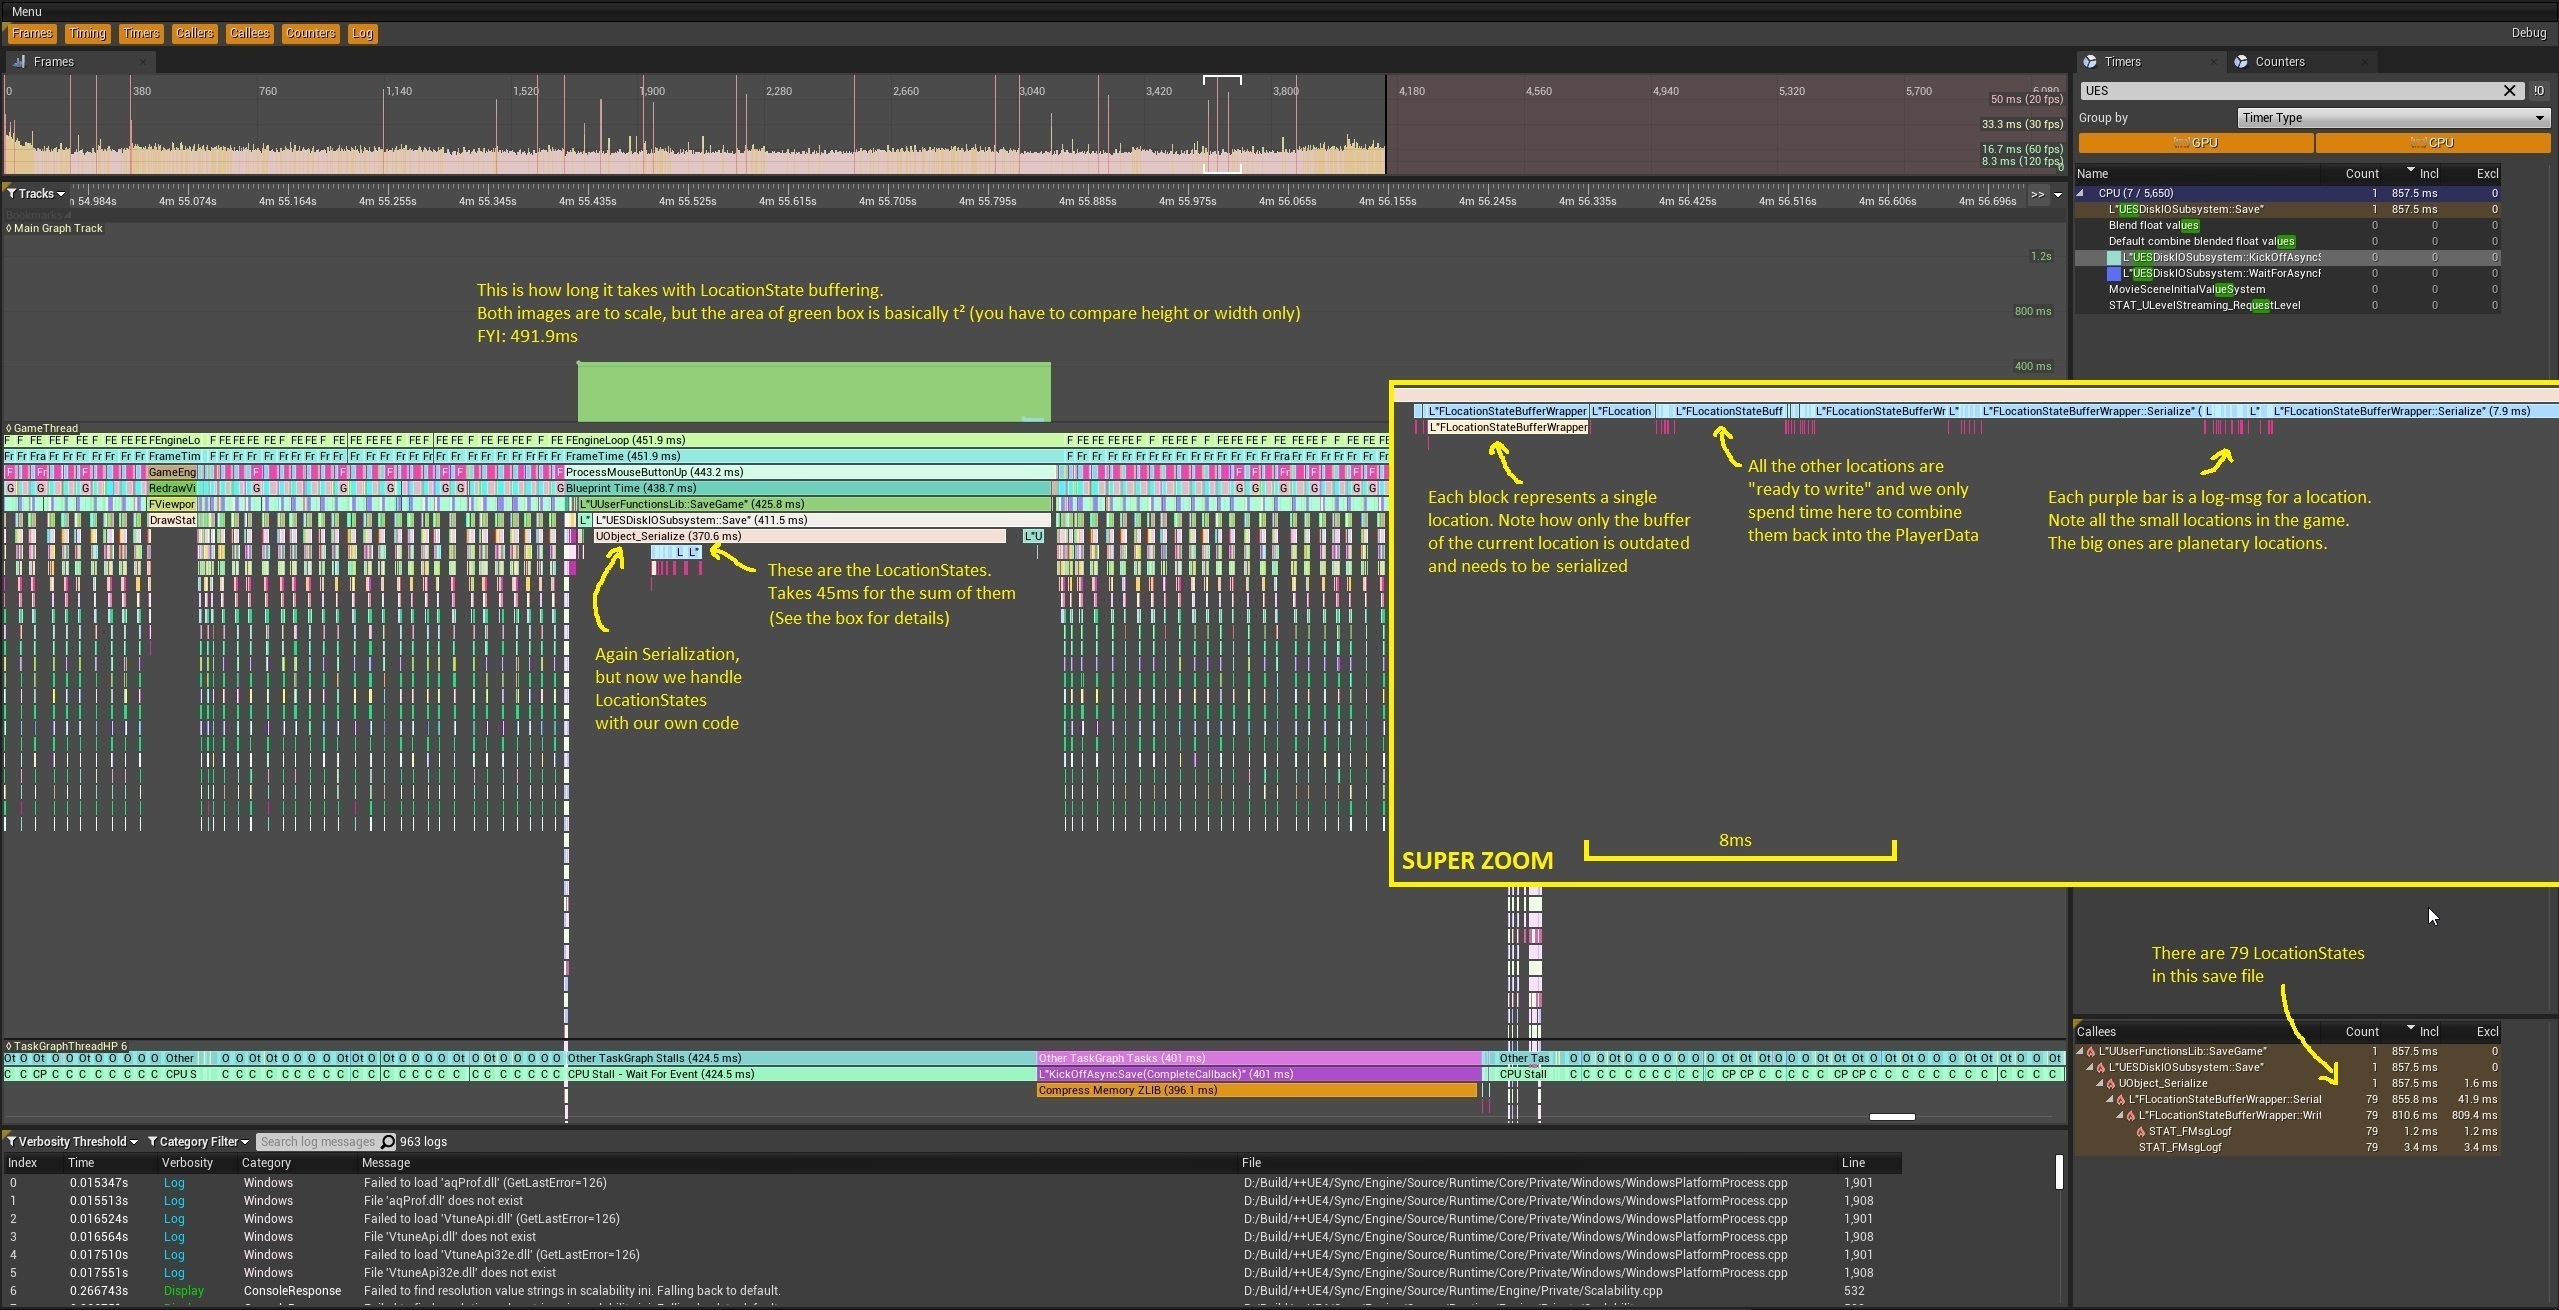
Task: Click the Main Graph Track header
Action: pyautogui.click(x=56, y=228)
